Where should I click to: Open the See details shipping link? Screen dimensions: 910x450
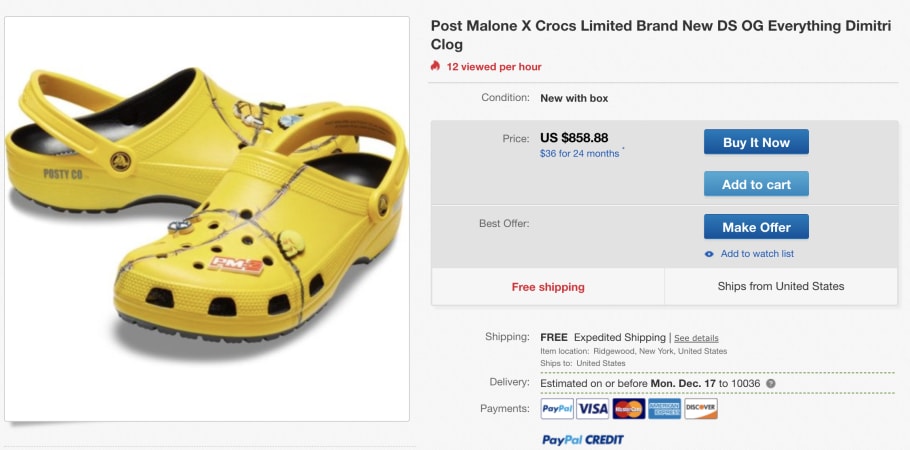click(696, 338)
